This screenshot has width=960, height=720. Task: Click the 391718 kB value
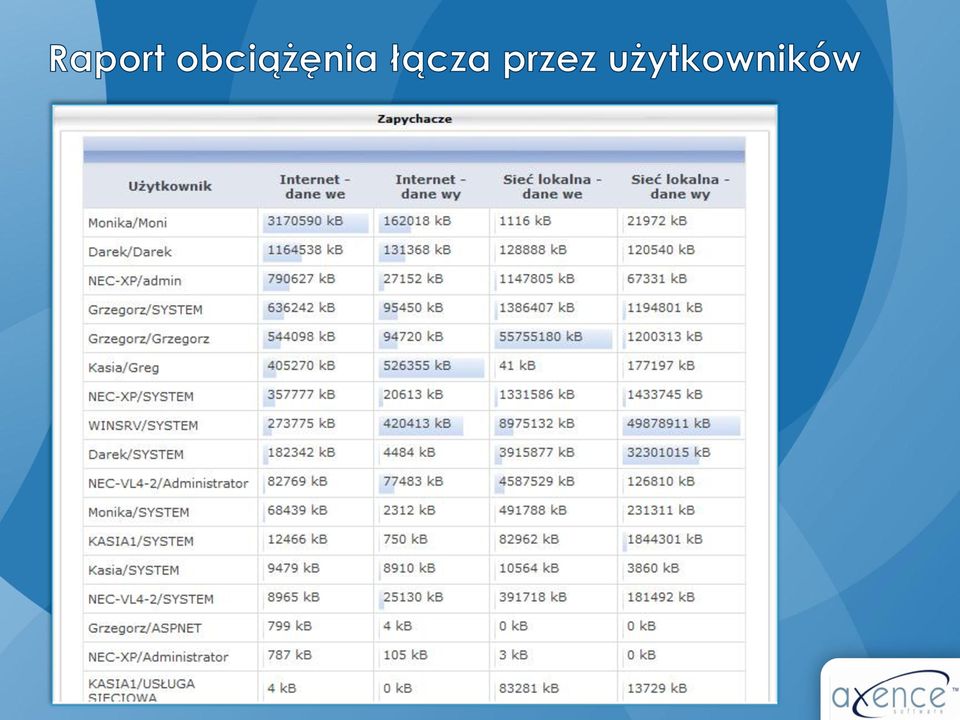[x=533, y=597]
